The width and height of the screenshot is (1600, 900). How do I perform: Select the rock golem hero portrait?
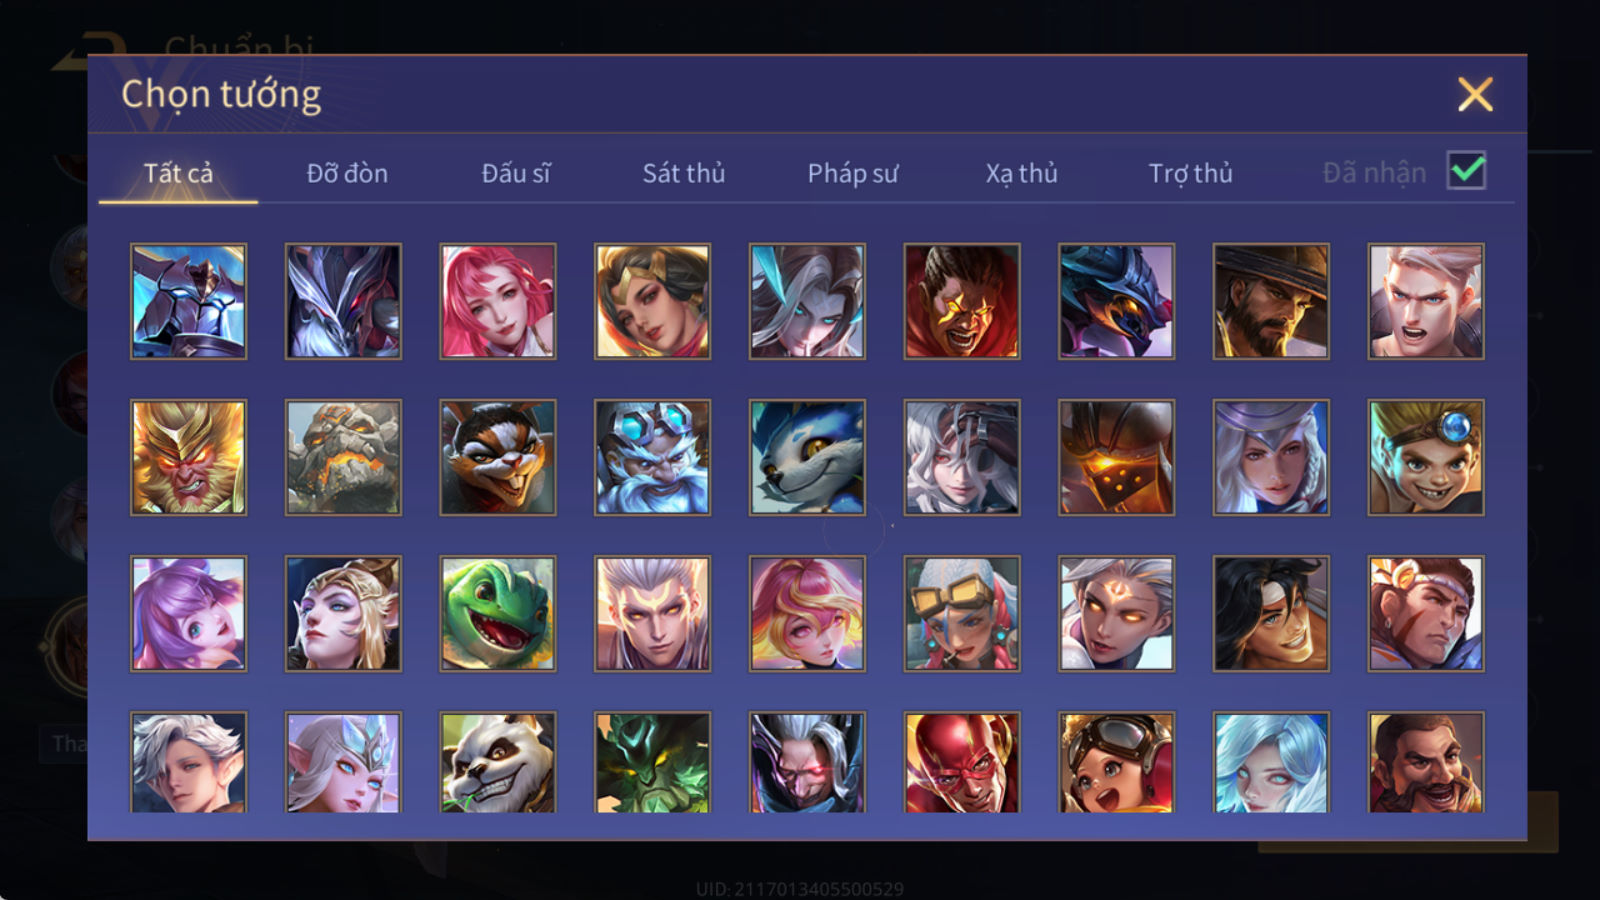click(343, 457)
